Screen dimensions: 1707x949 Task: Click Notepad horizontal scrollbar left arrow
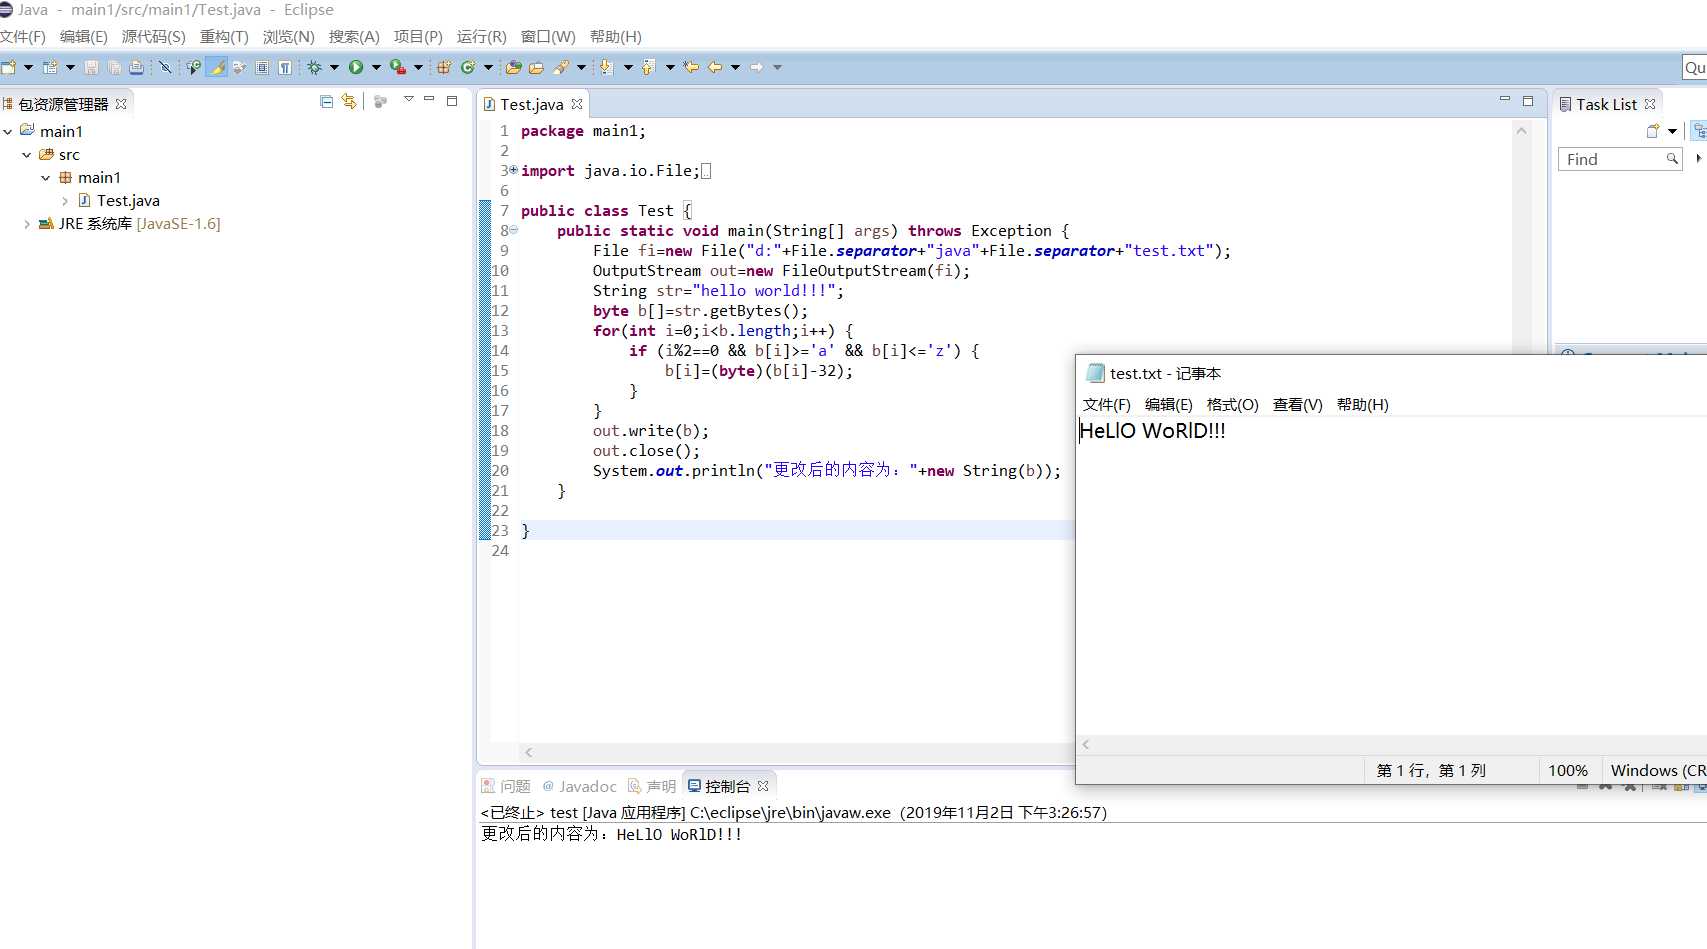click(x=1086, y=744)
